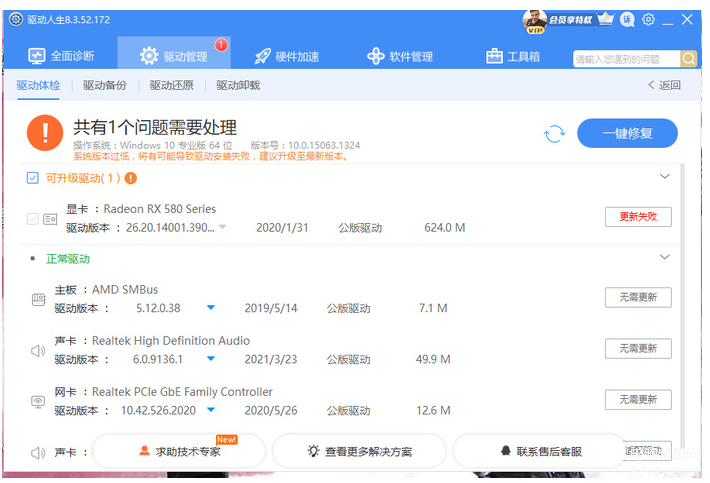Click the 会员享特权 crown icon
Screen dimensions: 710x483
click(605, 19)
